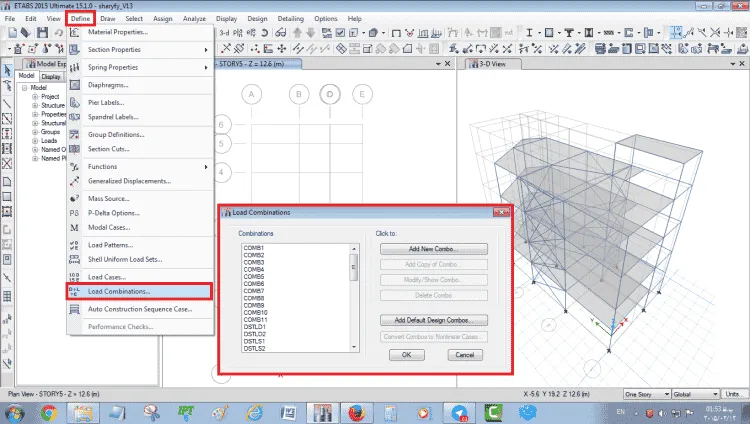Click the Section Cuts menu icon
The image size is (750, 424).
75,149
